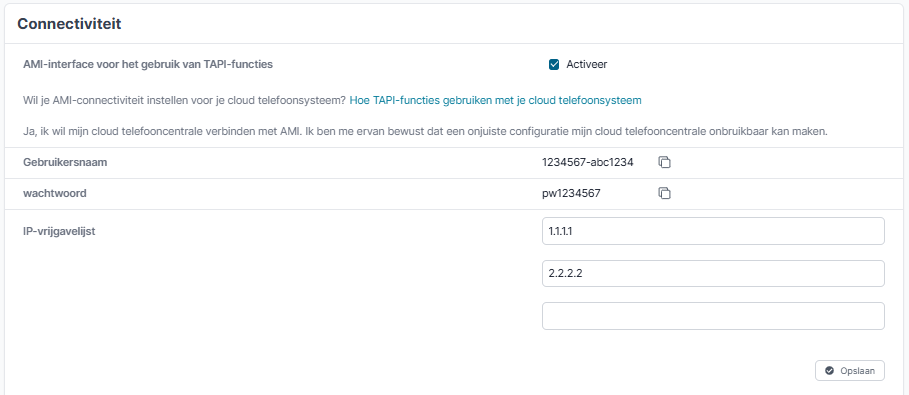Uncheck the Activeer checkbox
The image size is (909, 395).
554,64
